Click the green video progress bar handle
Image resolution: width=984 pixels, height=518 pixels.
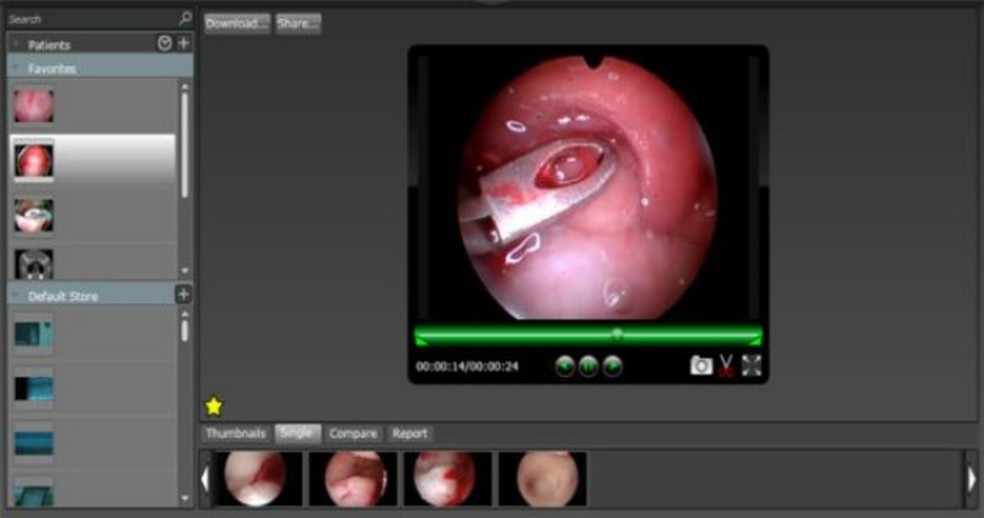click(618, 333)
